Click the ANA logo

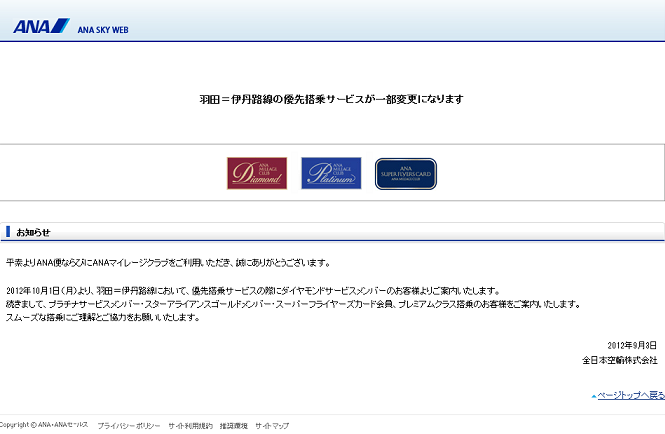pyautogui.click(x=41, y=26)
